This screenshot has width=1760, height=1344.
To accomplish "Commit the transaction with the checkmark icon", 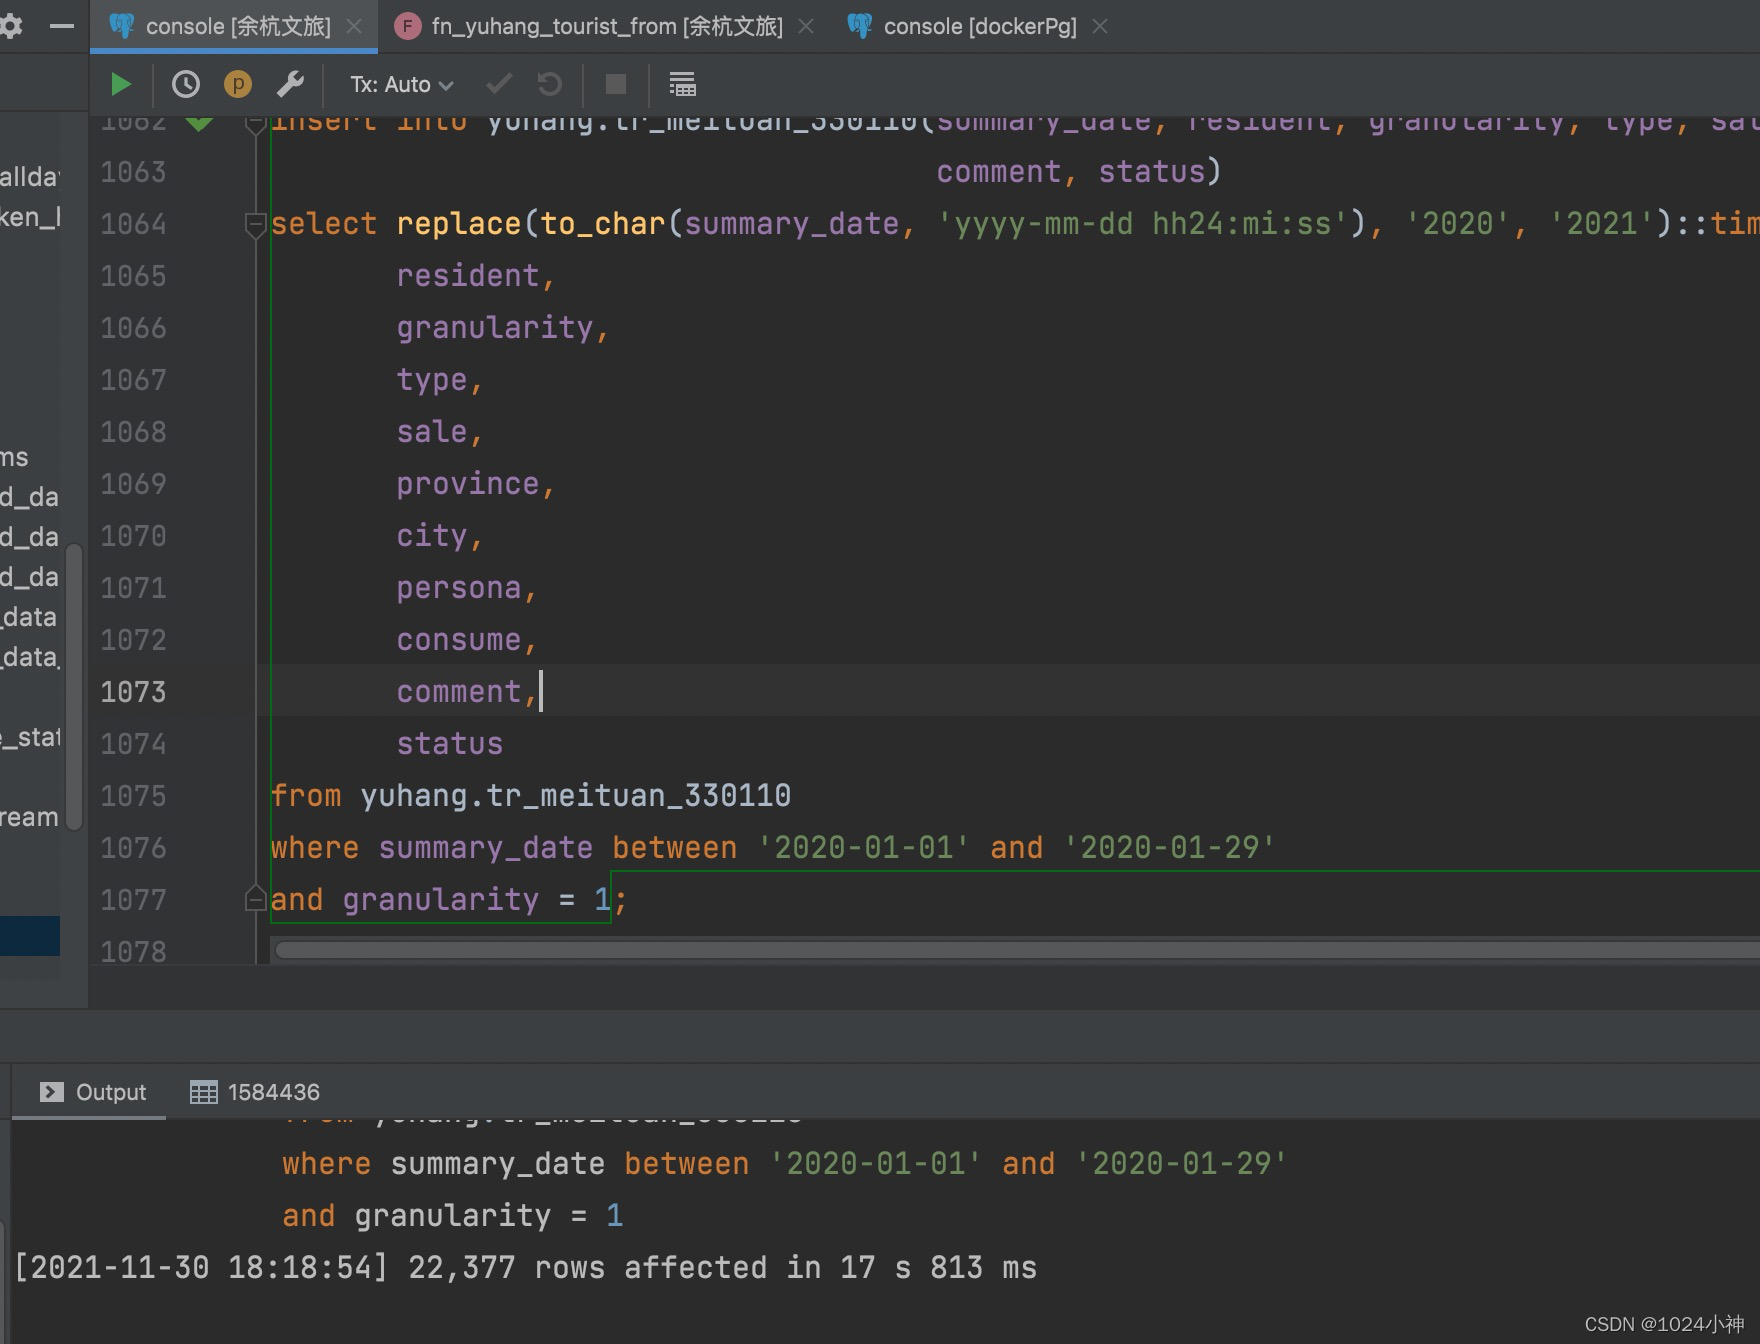I will (x=498, y=84).
